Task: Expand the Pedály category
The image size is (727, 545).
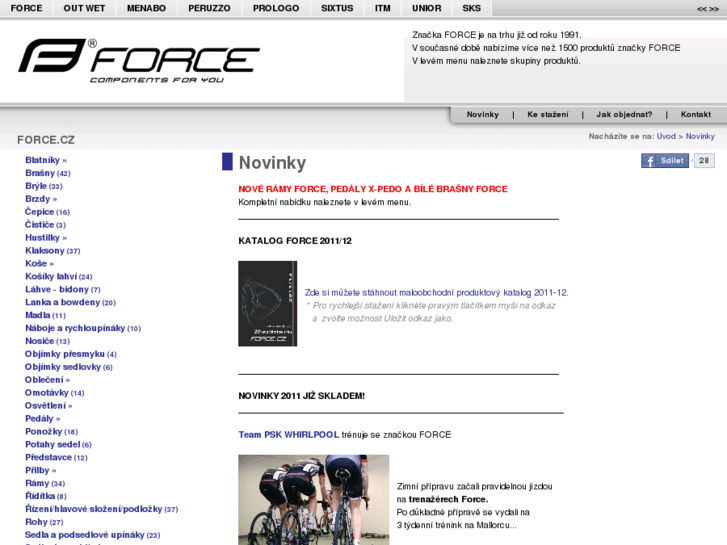Action: click(x=43, y=419)
